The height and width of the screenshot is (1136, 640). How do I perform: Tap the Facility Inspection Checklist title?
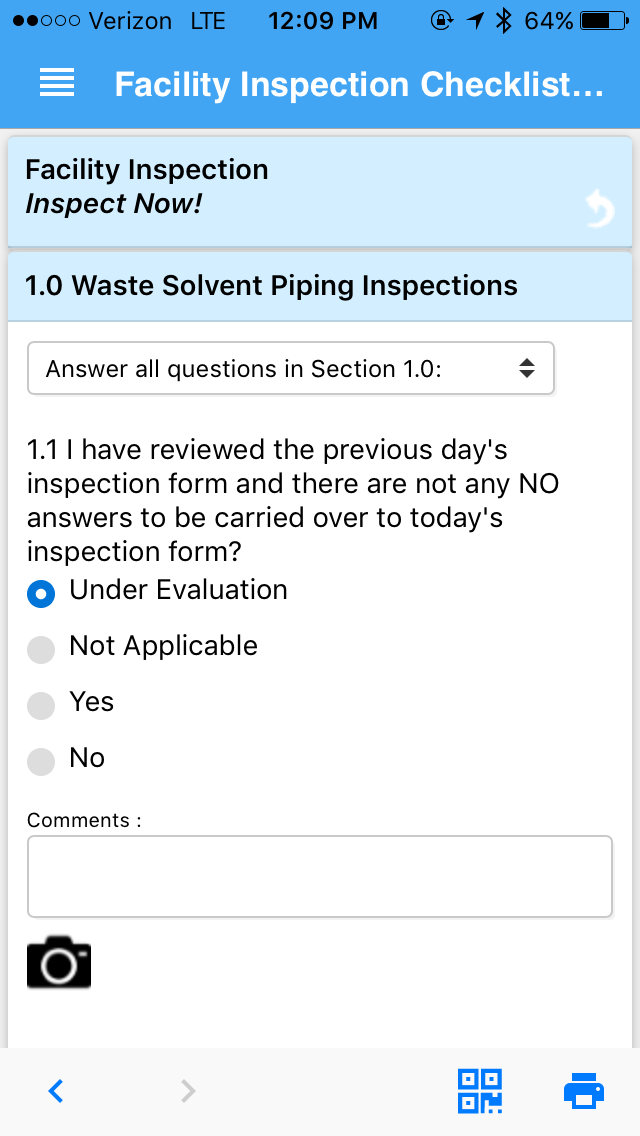click(x=359, y=85)
